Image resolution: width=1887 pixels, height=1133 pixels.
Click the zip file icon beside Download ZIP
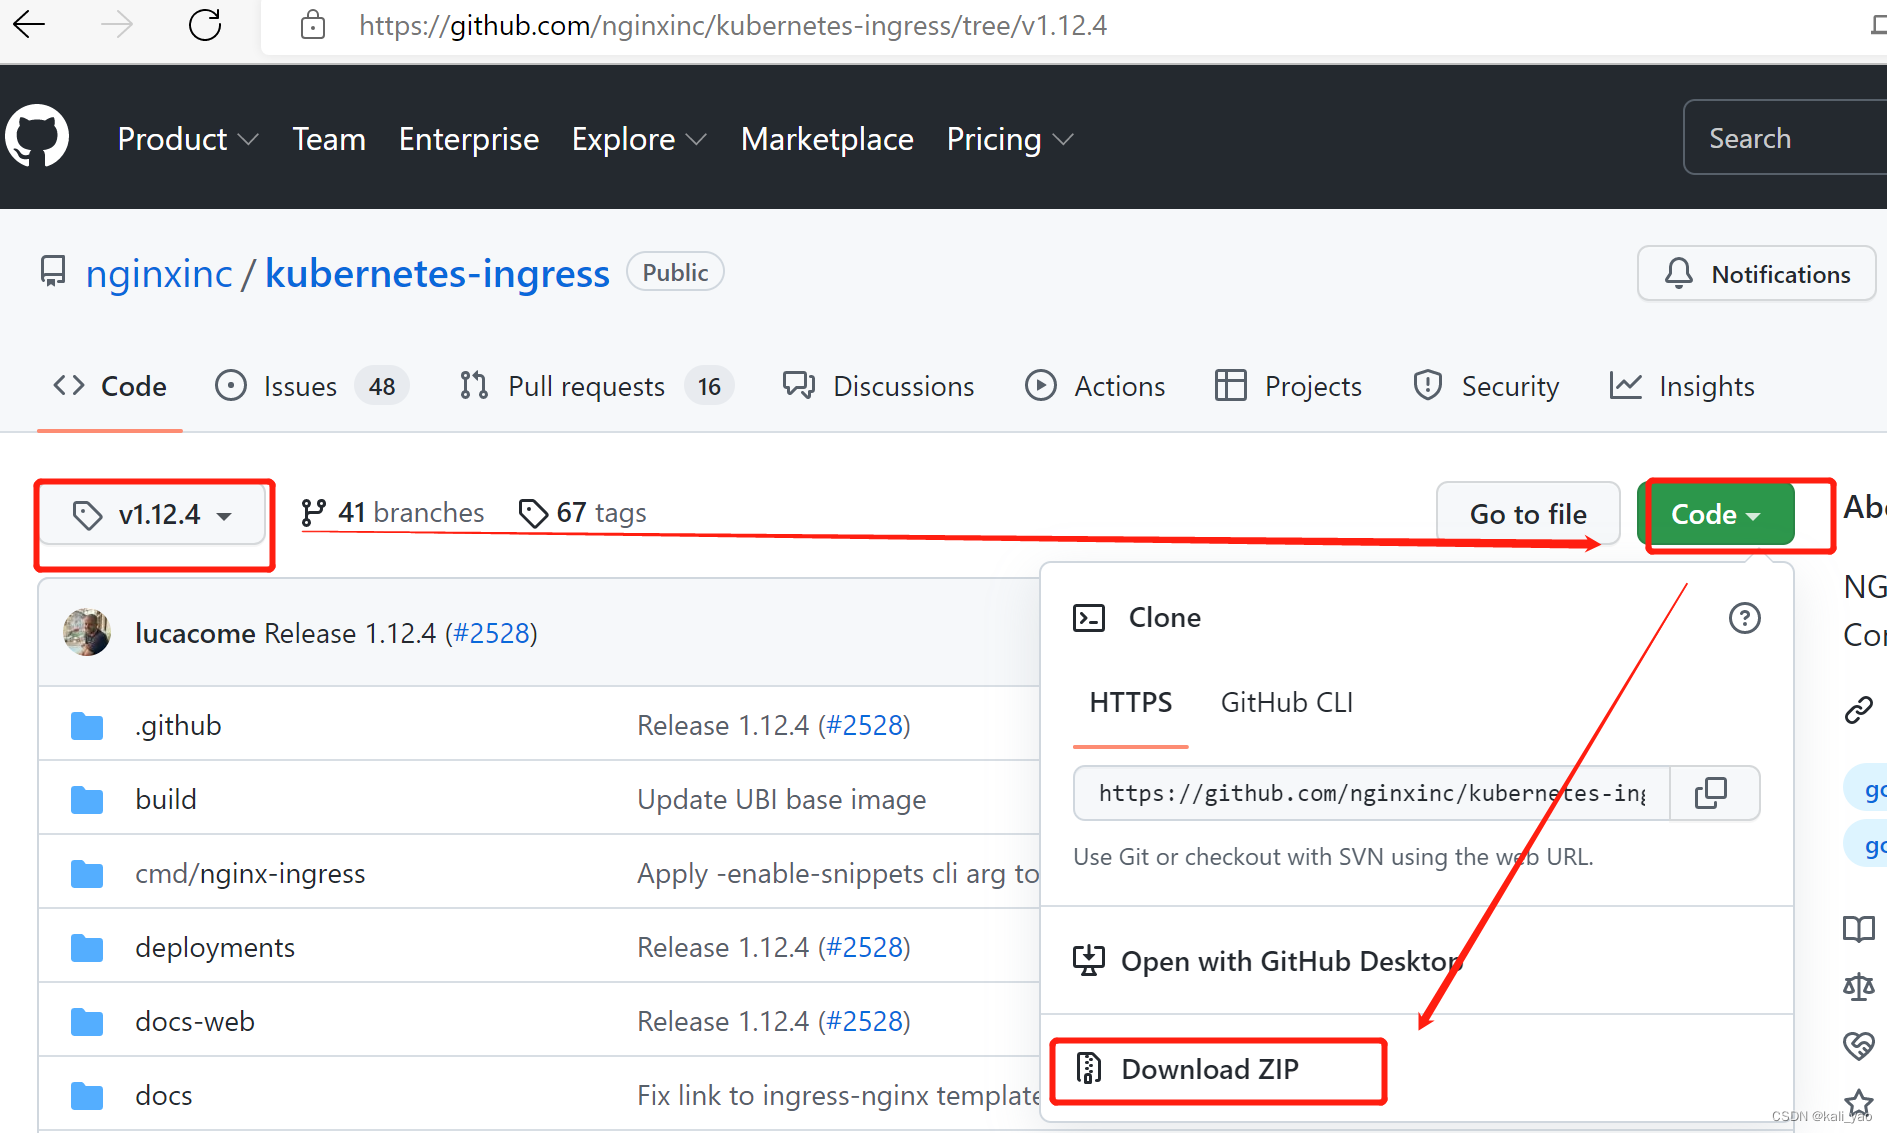click(1089, 1069)
